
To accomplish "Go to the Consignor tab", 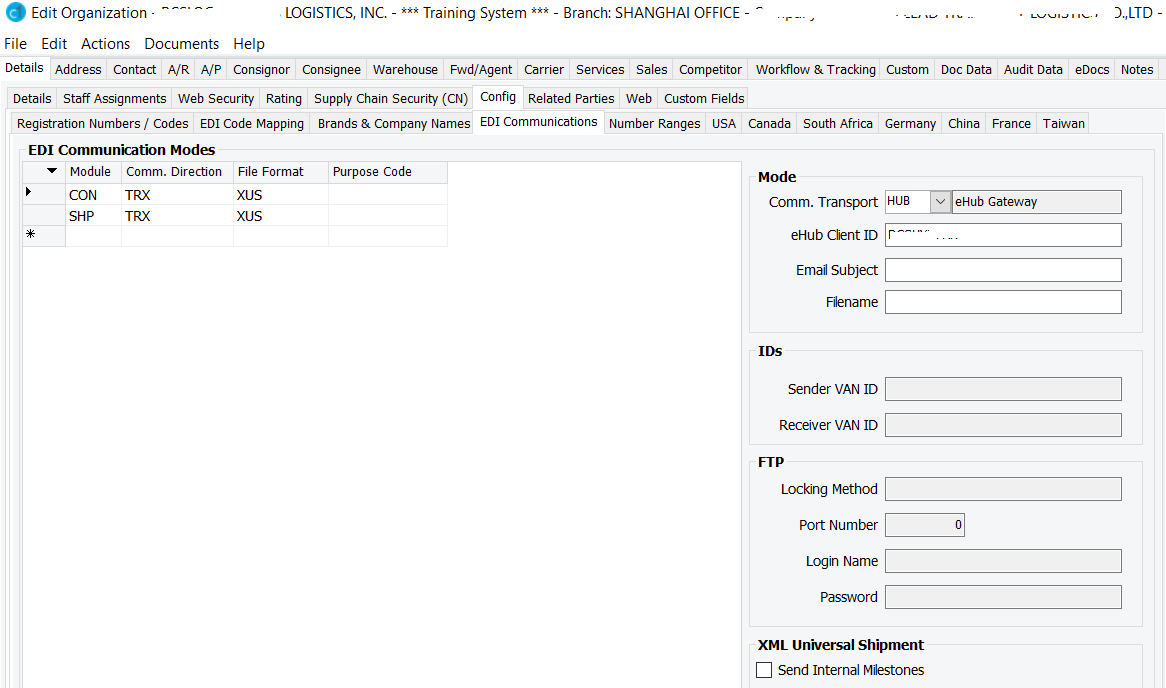I will tap(262, 69).
